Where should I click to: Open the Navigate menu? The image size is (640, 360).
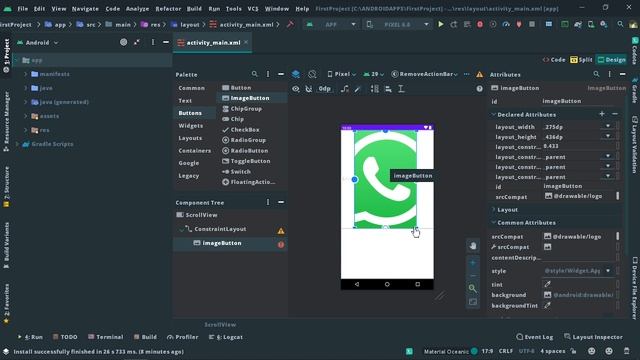click(x=85, y=9)
